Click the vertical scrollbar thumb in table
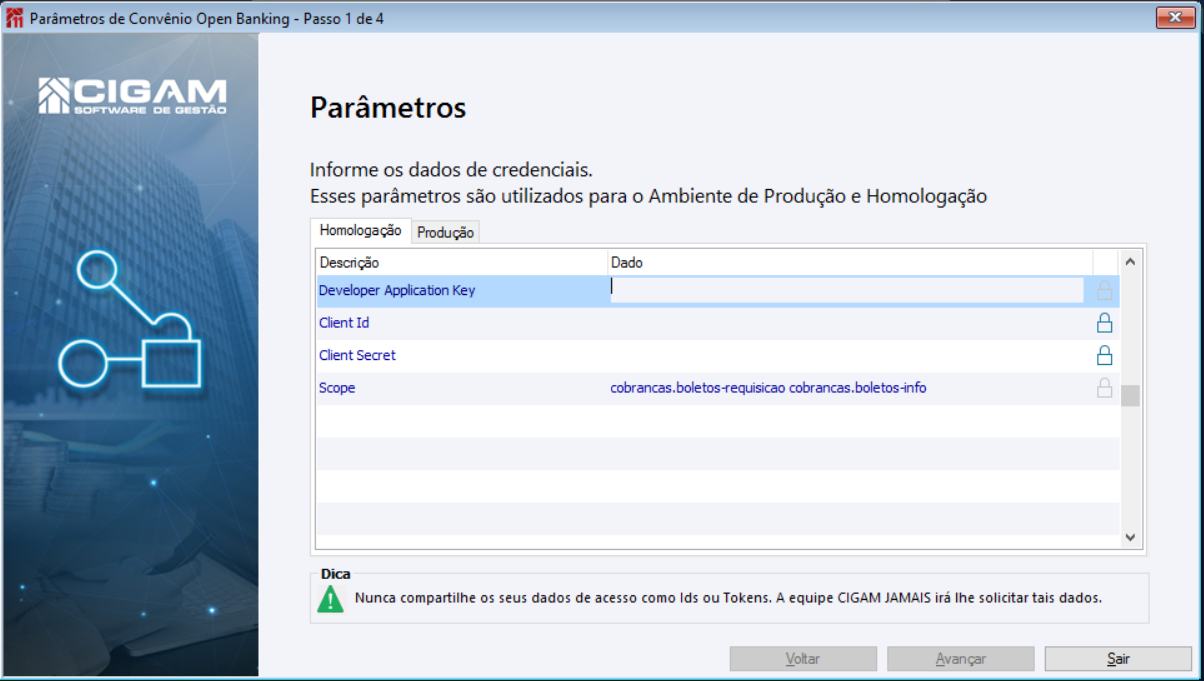 coord(1130,395)
